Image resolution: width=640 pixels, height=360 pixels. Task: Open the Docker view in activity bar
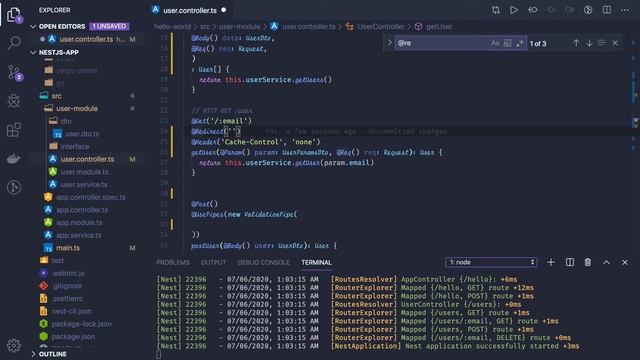13,158
